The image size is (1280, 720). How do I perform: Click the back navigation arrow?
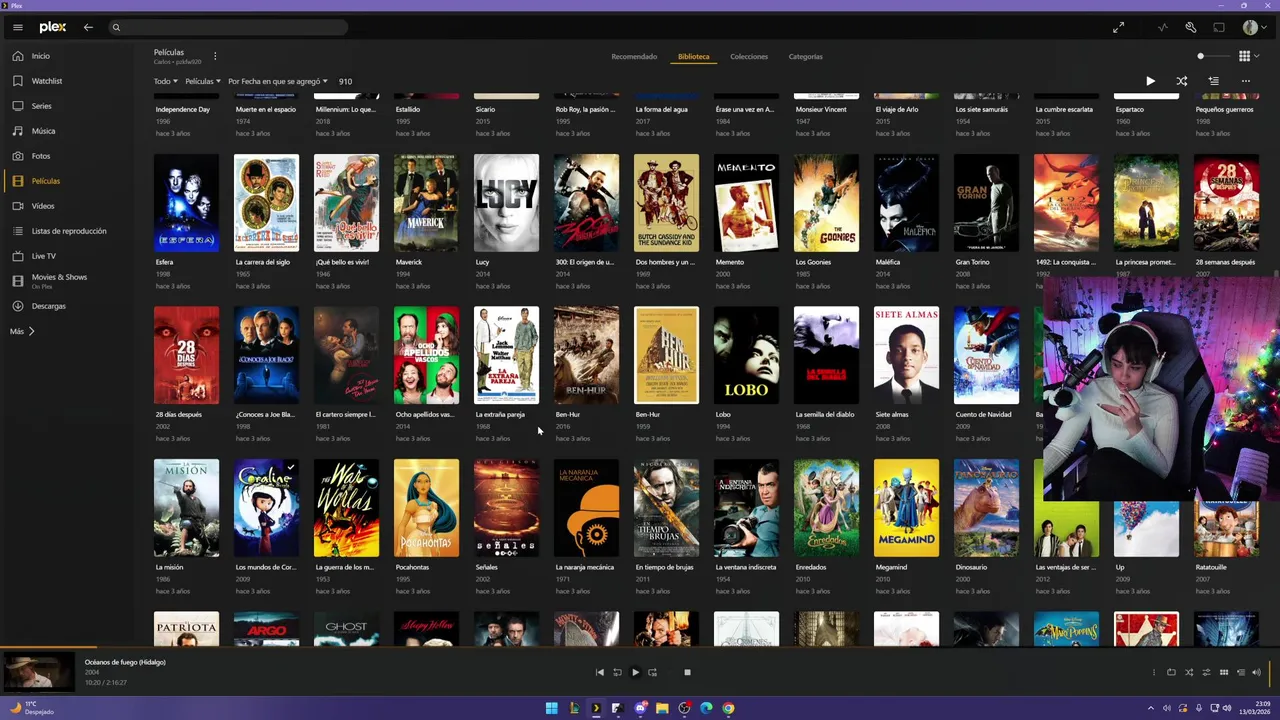88,27
